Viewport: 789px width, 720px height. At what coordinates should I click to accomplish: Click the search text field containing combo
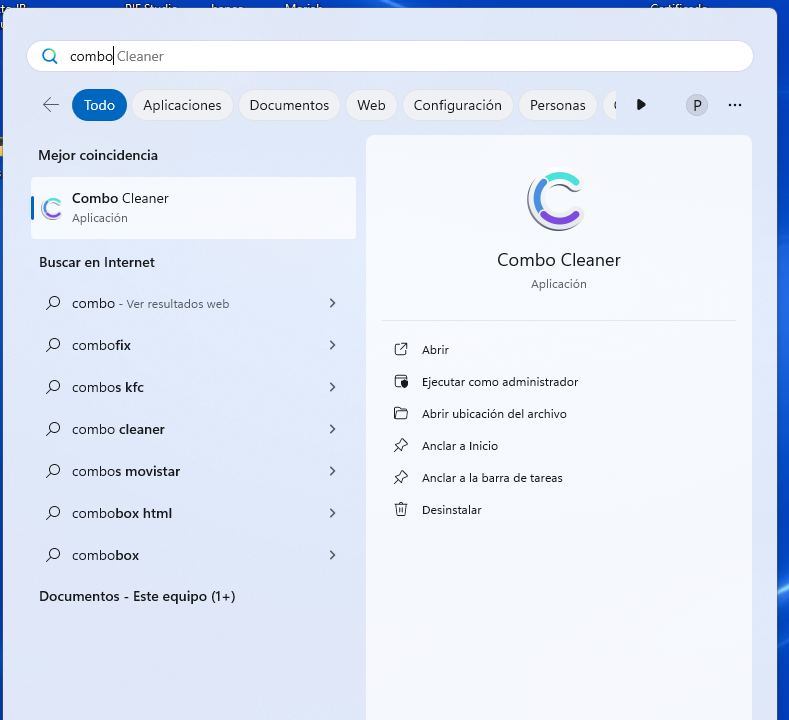tap(389, 56)
